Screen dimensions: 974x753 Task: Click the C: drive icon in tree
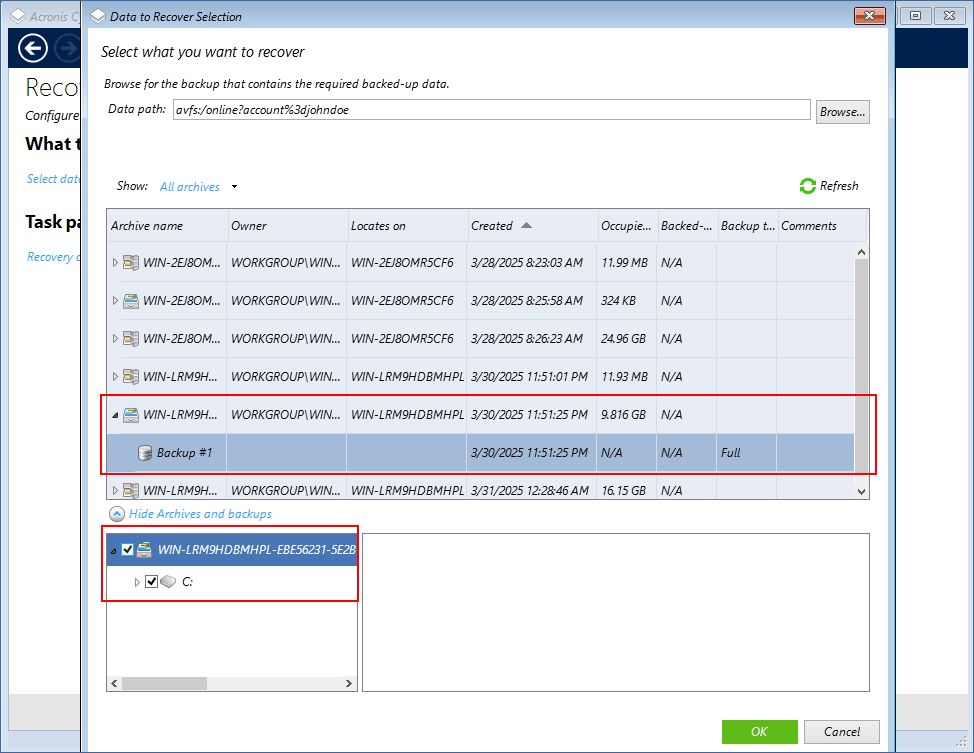pyautogui.click(x=168, y=582)
